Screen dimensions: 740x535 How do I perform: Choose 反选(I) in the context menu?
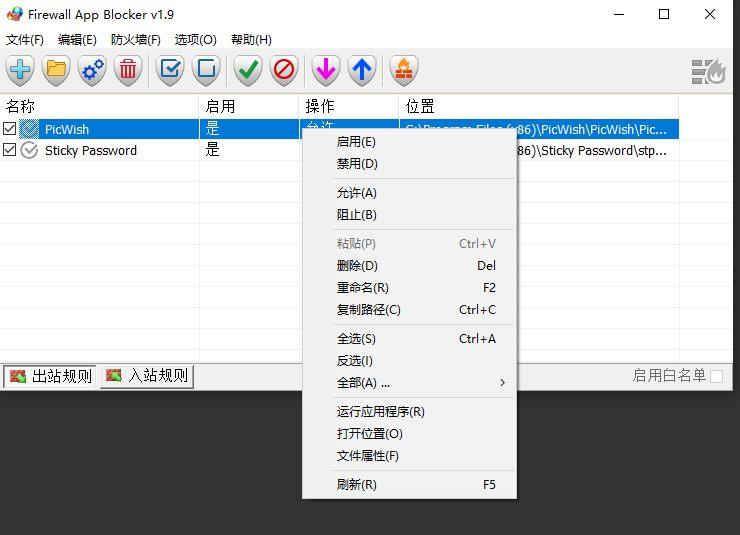(x=409, y=360)
